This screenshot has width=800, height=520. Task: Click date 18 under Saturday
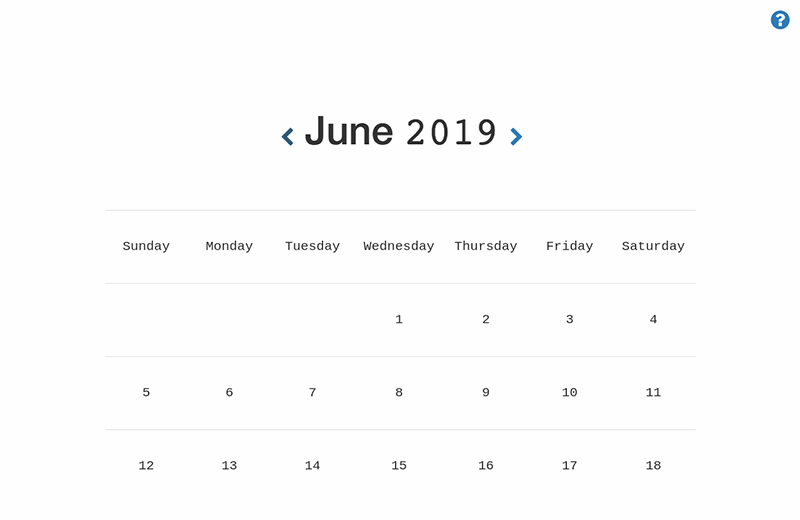click(653, 465)
